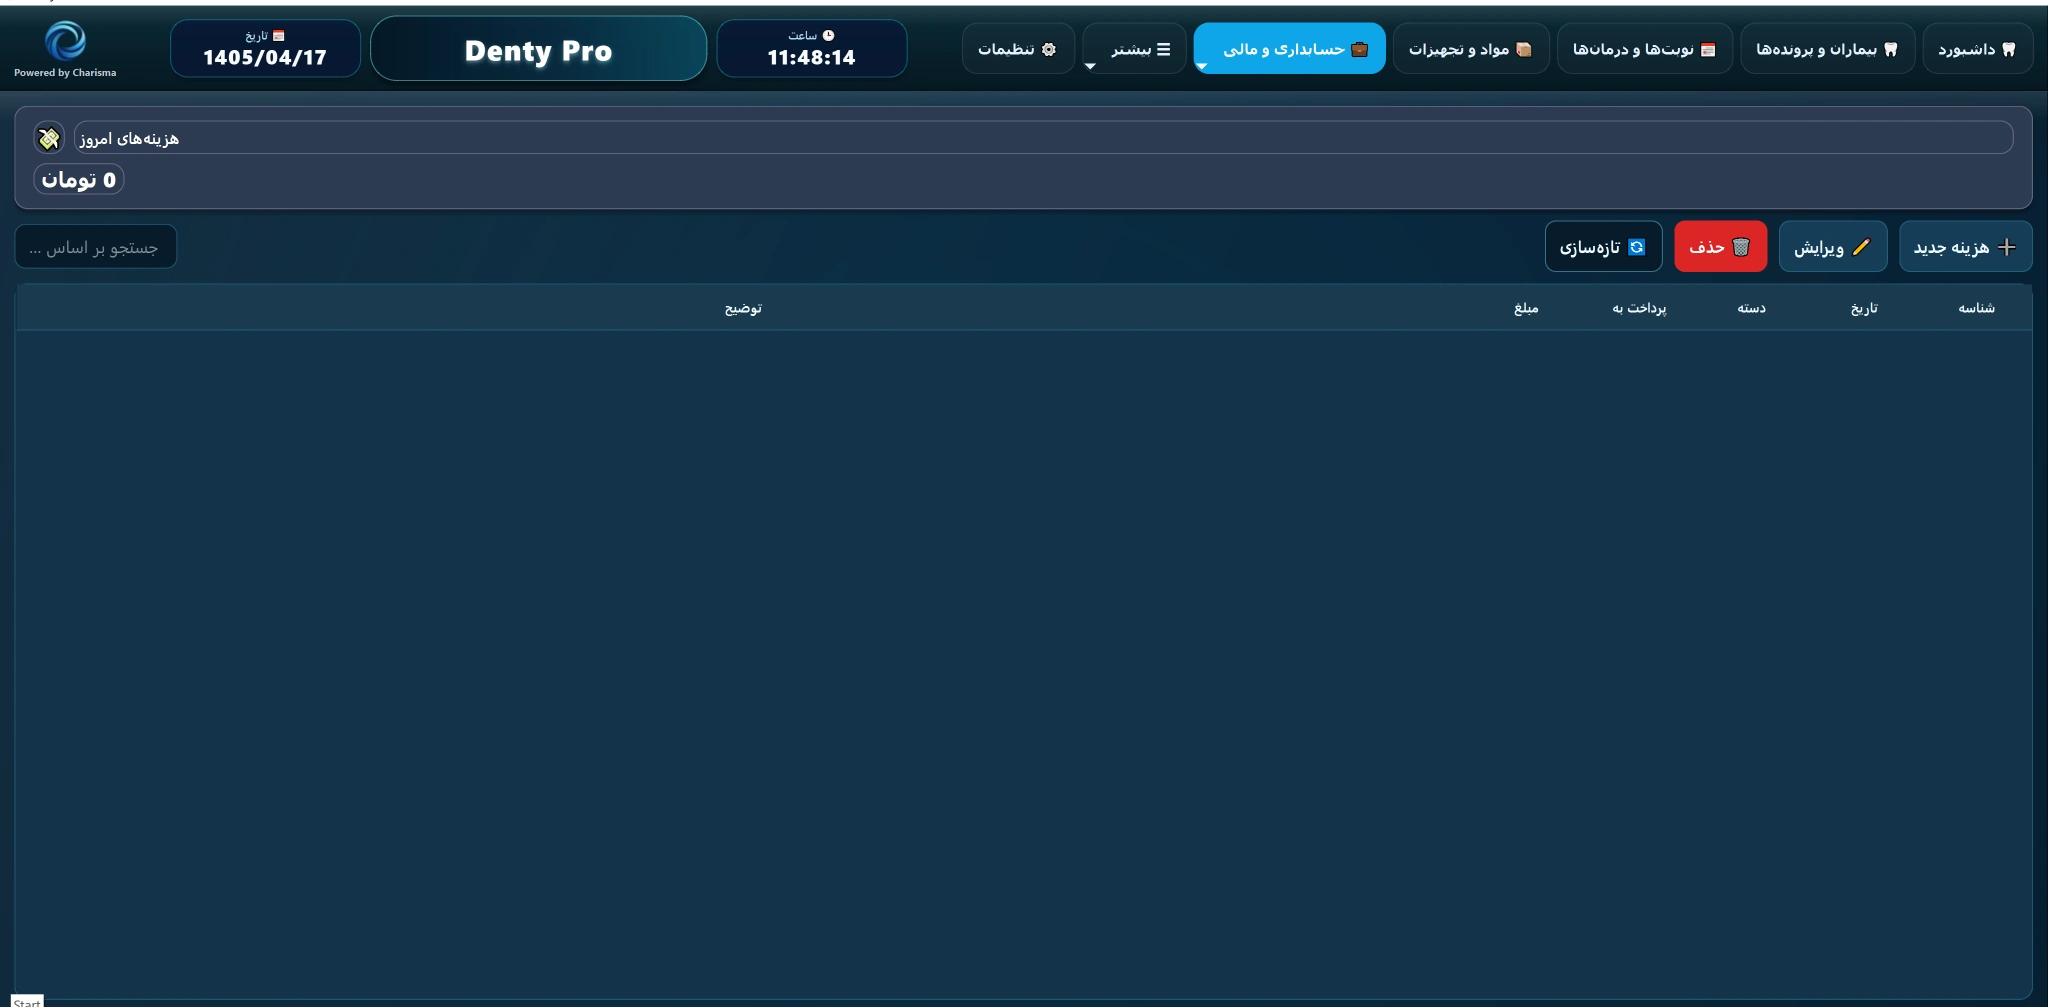The image size is (2048, 1007).
Task: Click the Charisma swirl logo
Action: [65, 41]
